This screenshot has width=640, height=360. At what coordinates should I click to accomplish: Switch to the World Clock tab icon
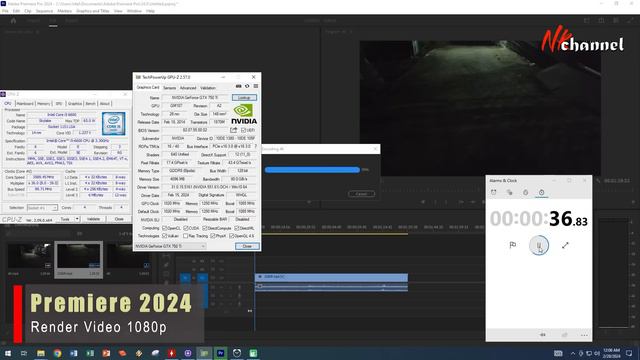(x=509, y=192)
